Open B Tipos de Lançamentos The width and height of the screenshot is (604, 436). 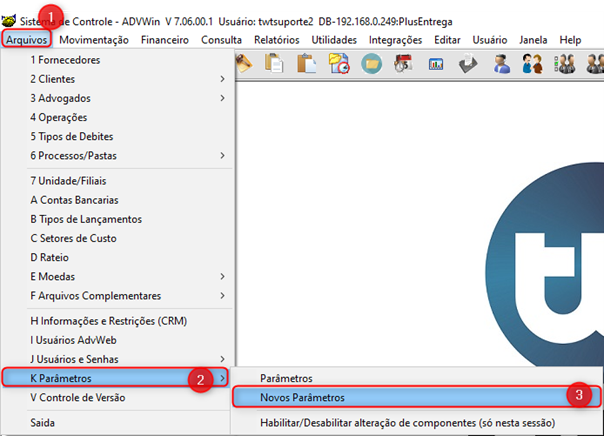[117, 219]
